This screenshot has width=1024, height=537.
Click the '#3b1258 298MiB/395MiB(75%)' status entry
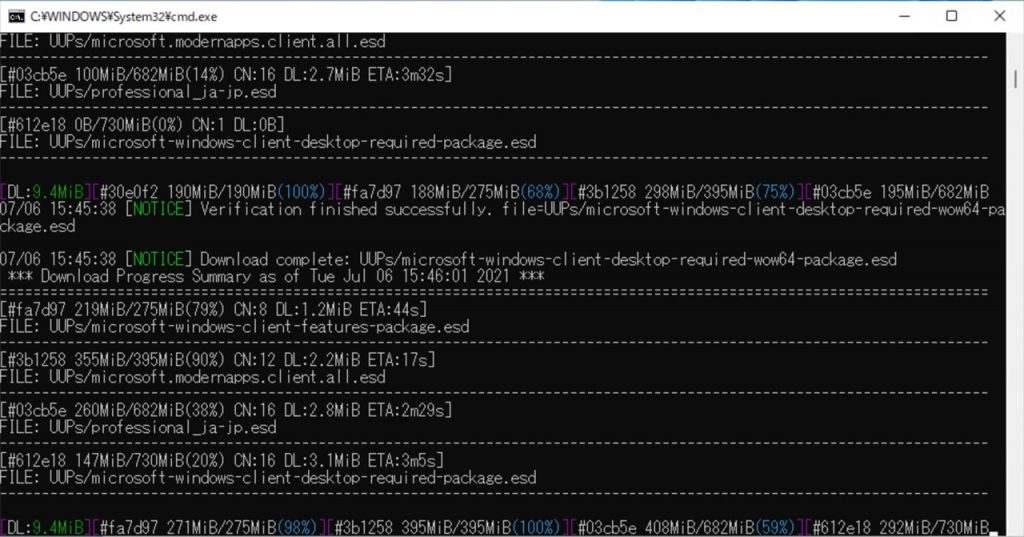click(x=686, y=192)
